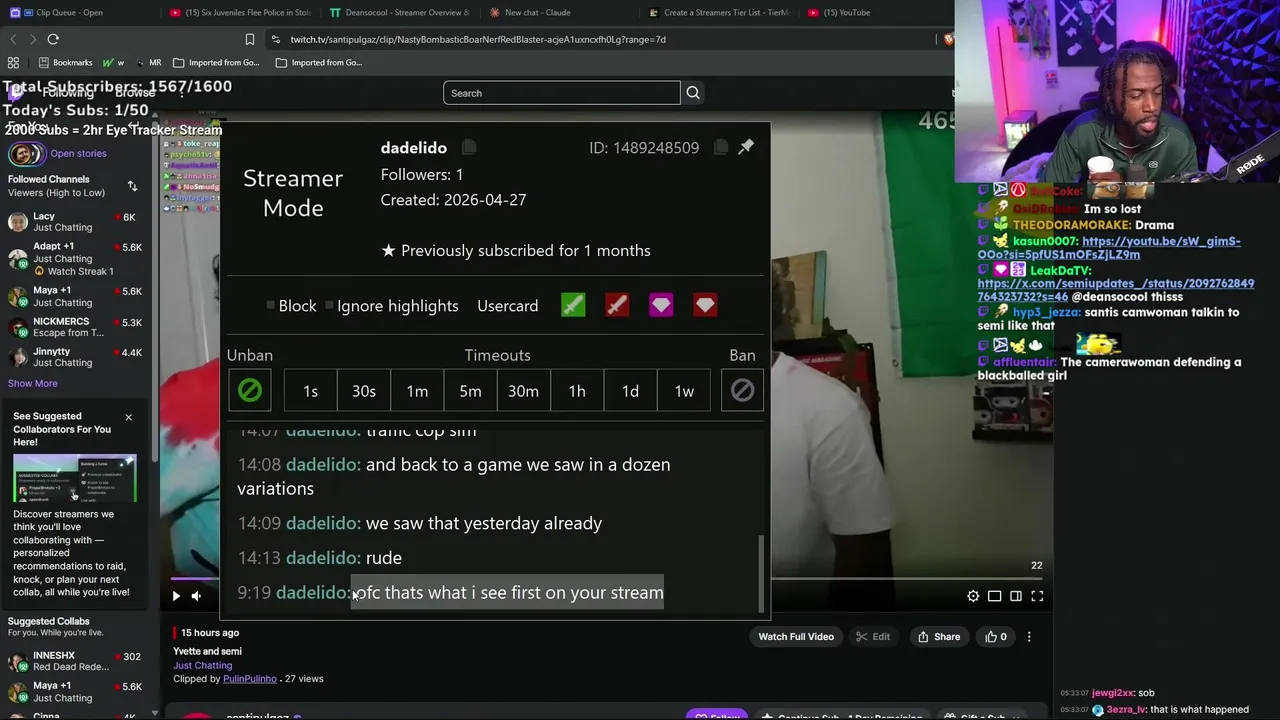The height and width of the screenshot is (720, 1280).
Task: Open the MR bookmark
Action: point(148,62)
